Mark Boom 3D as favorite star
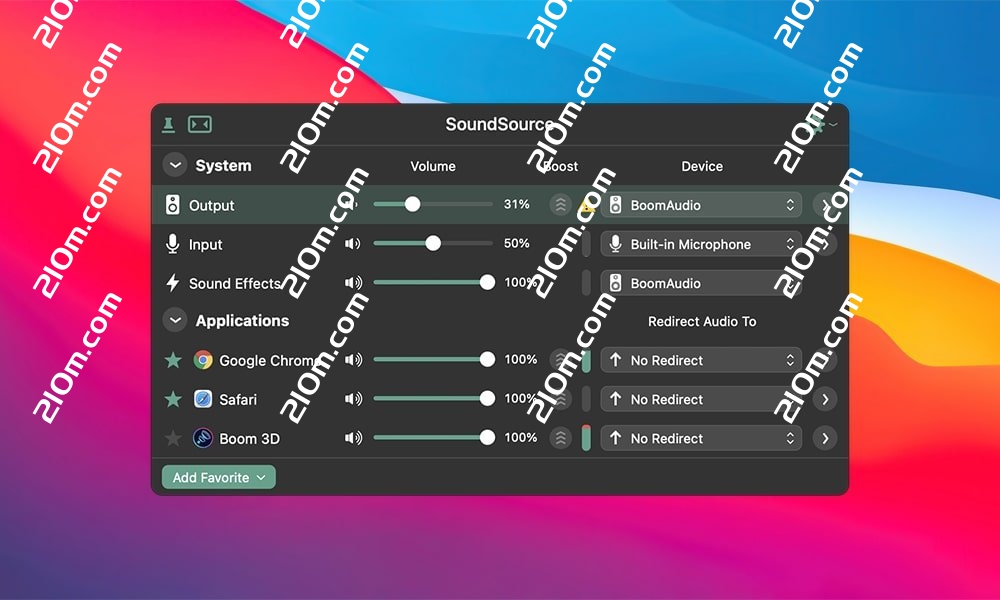 pos(174,438)
